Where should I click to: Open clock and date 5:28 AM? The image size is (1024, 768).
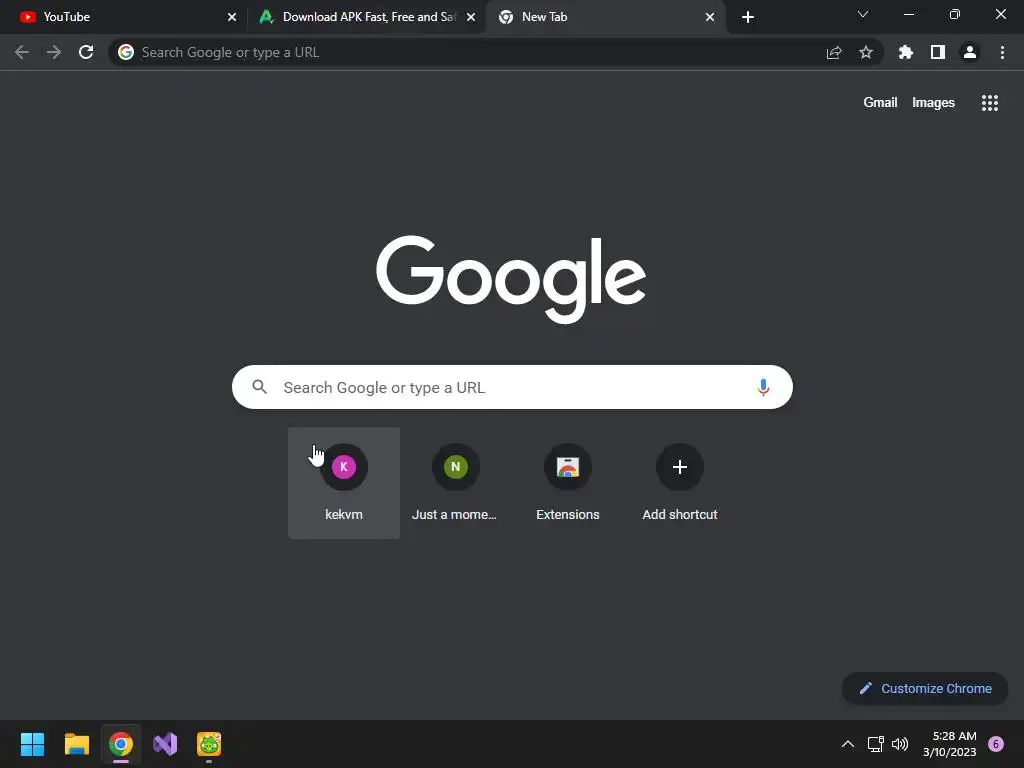pos(950,744)
